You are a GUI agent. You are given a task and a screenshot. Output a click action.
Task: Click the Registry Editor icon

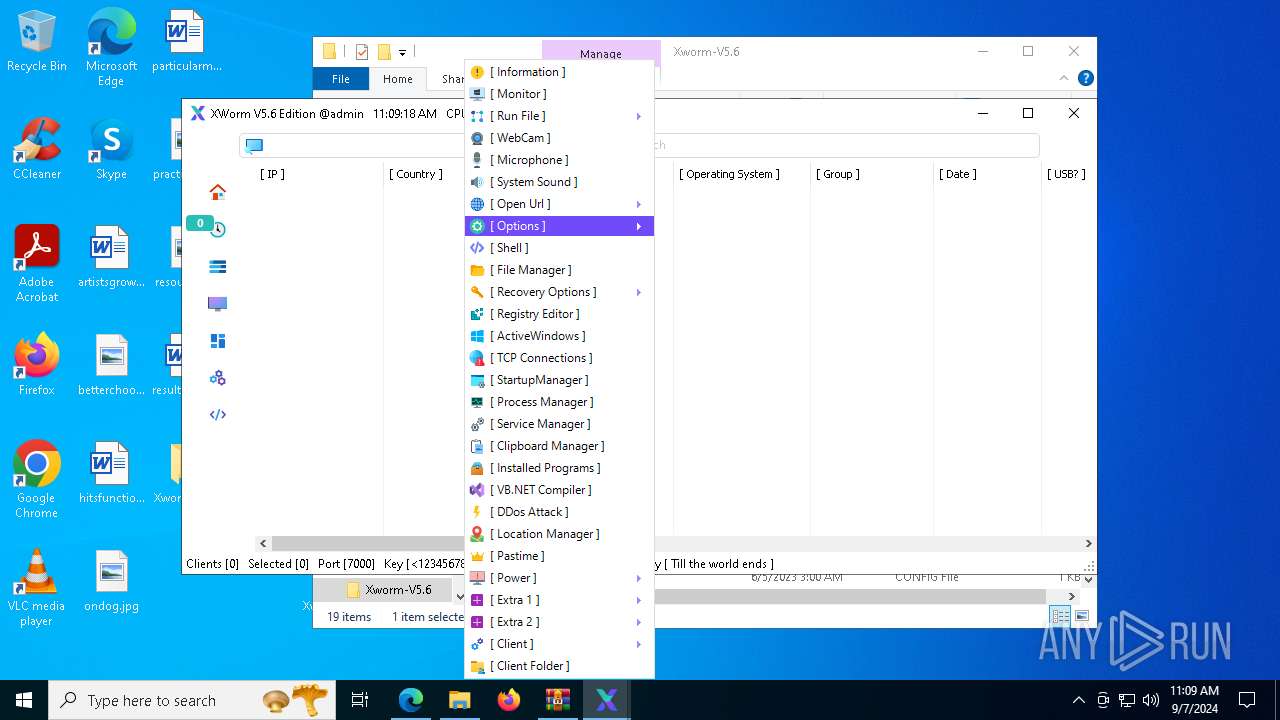click(x=477, y=314)
